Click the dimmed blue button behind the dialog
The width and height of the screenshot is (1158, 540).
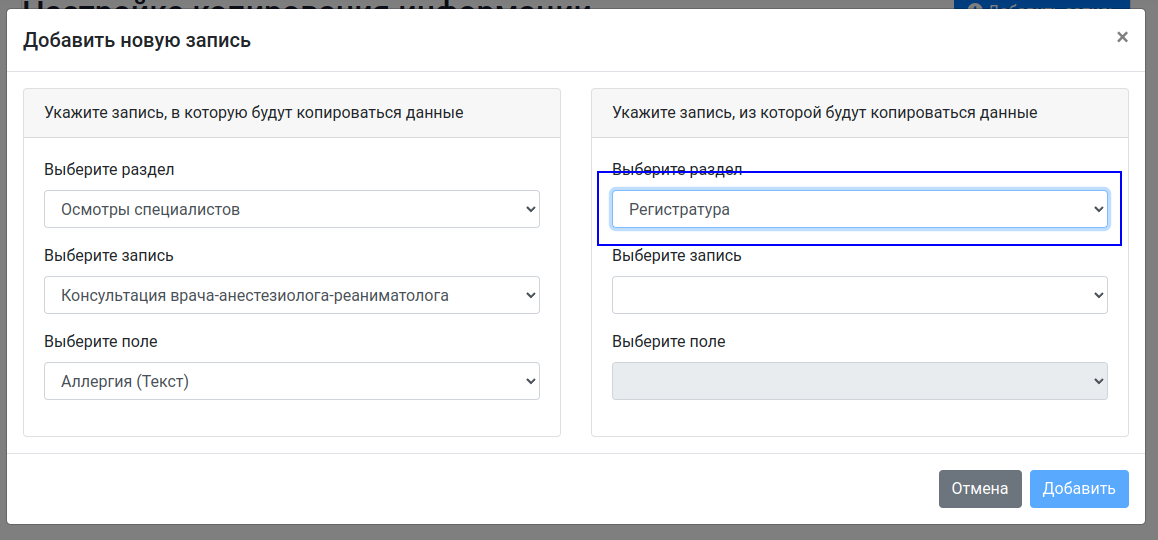[x=1048, y=6]
